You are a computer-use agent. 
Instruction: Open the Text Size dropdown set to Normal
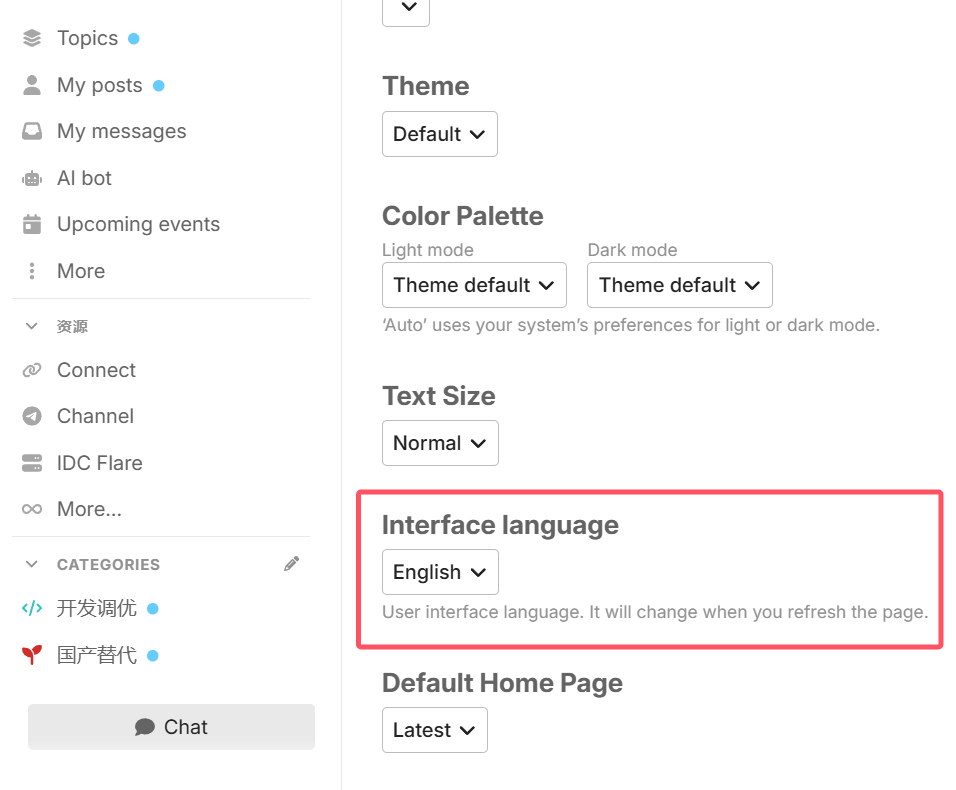click(440, 443)
